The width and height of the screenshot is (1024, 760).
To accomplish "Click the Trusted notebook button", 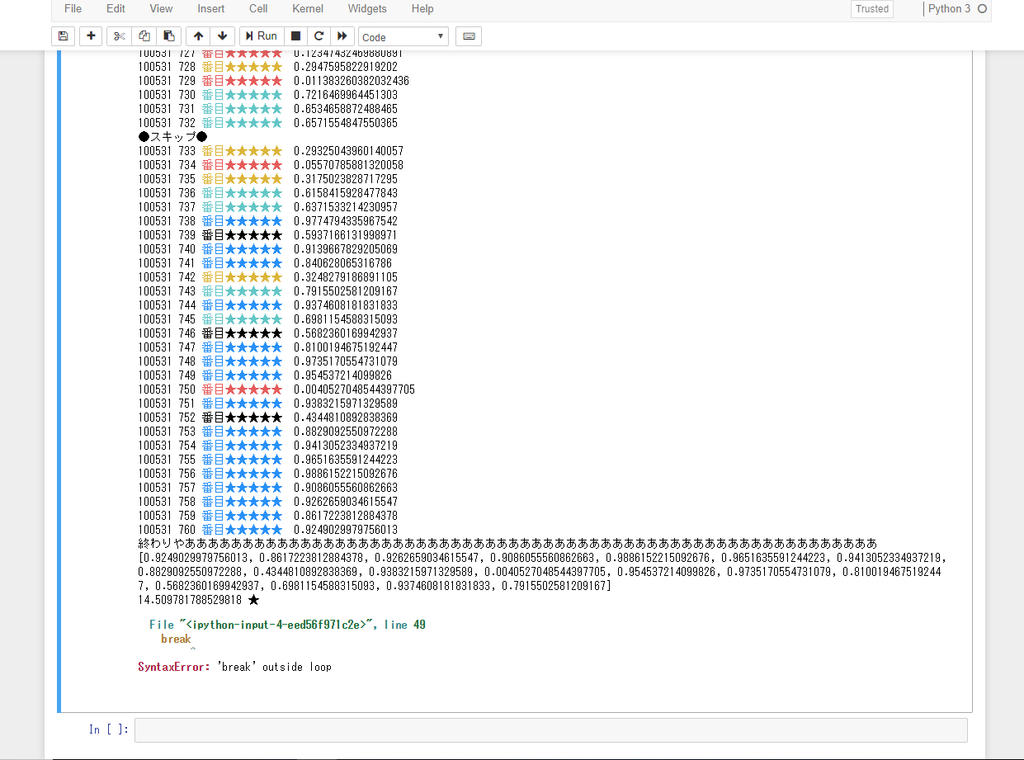I will point(872,8).
